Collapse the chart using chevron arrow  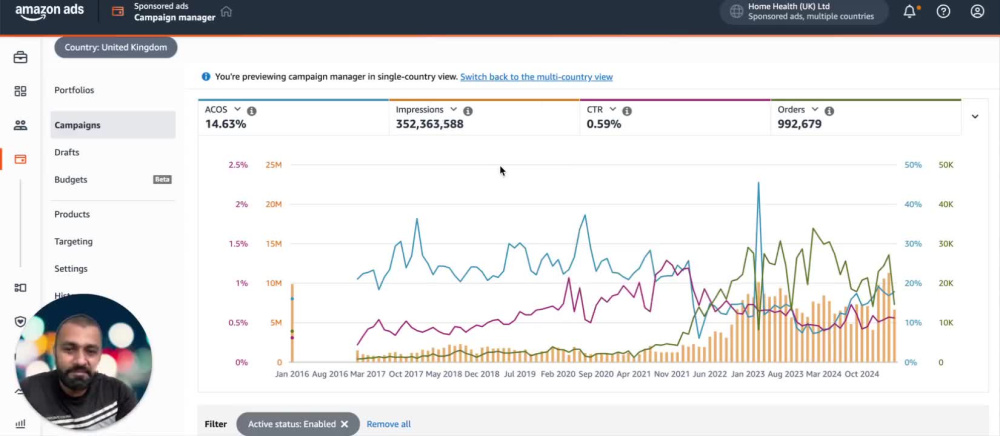click(974, 117)
